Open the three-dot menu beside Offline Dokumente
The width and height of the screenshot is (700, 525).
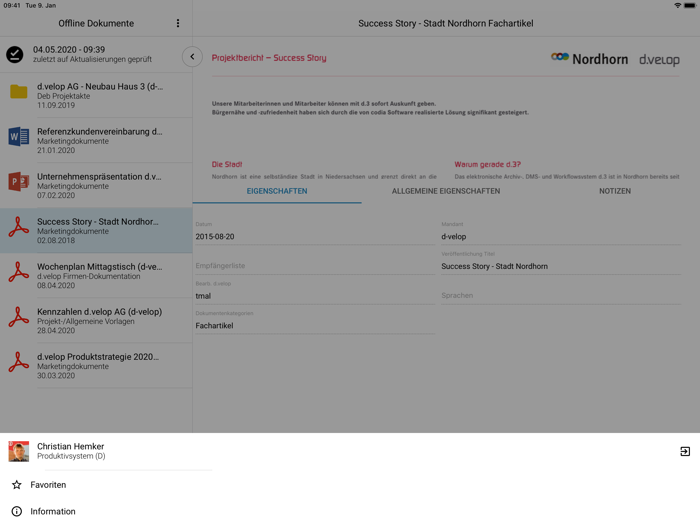[x=178, y=23]
